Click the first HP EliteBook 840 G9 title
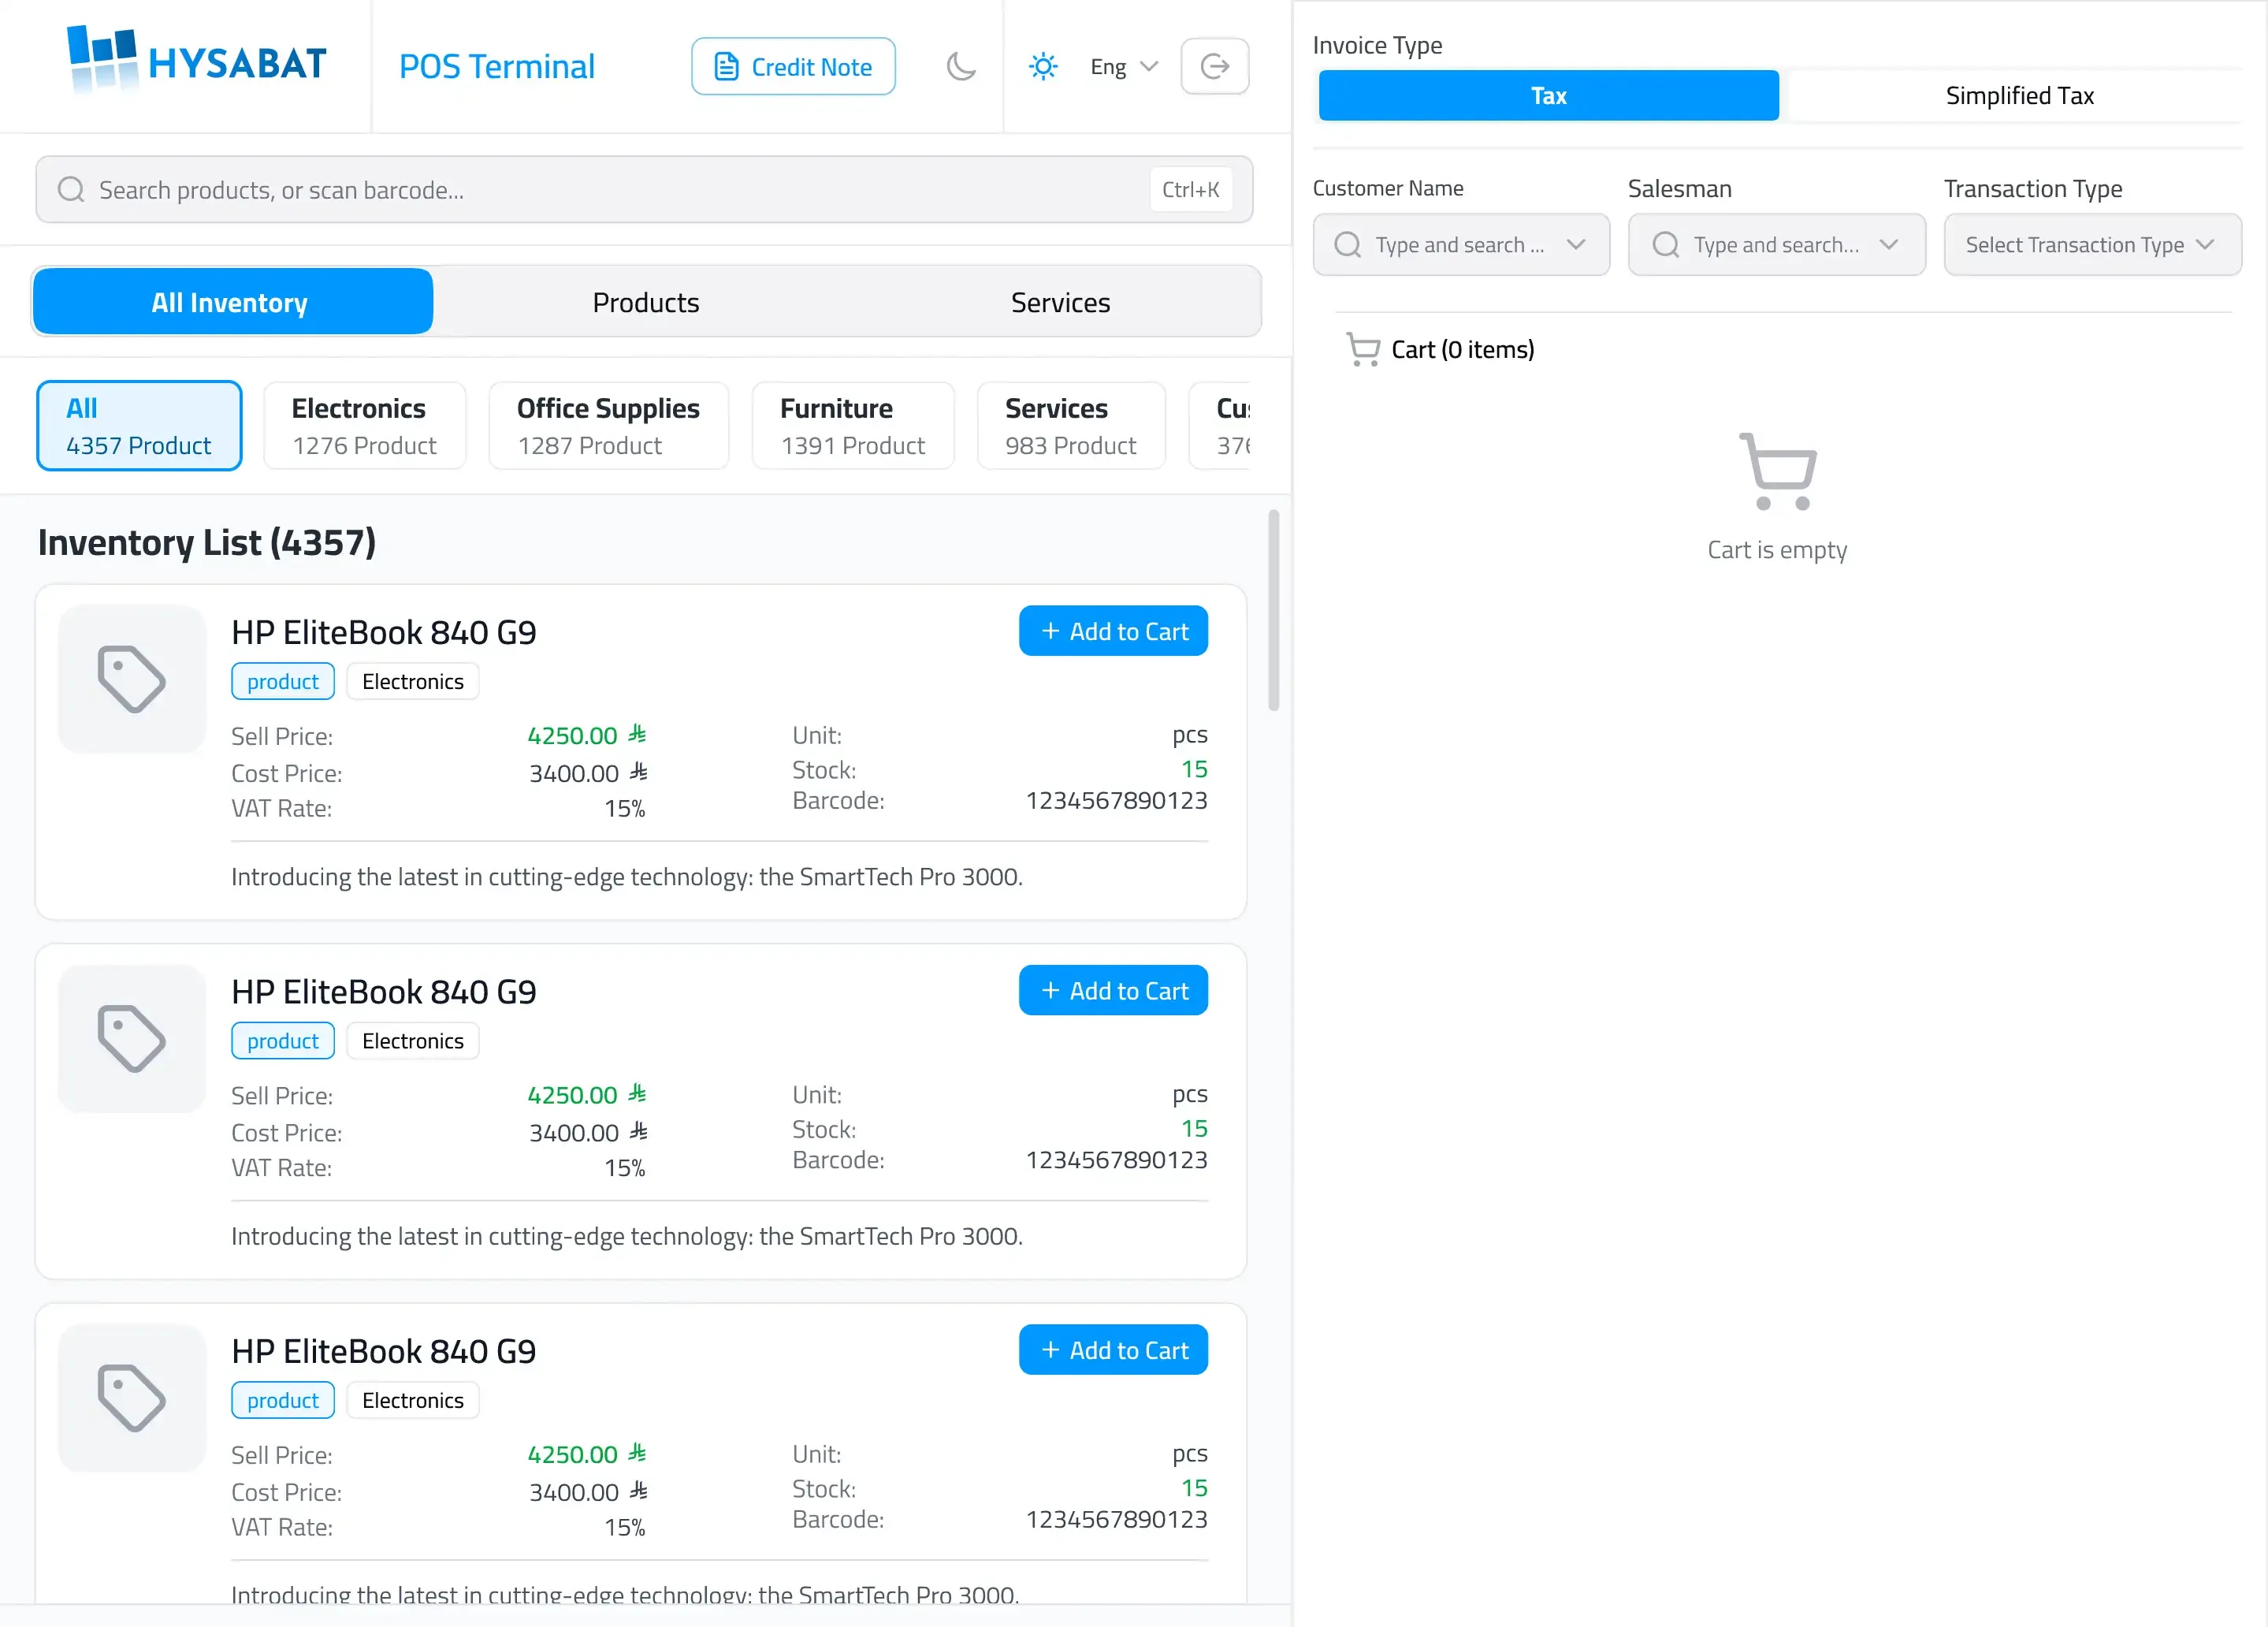The width and height of the screenshot is (2268, 1627). coord(384,632)
